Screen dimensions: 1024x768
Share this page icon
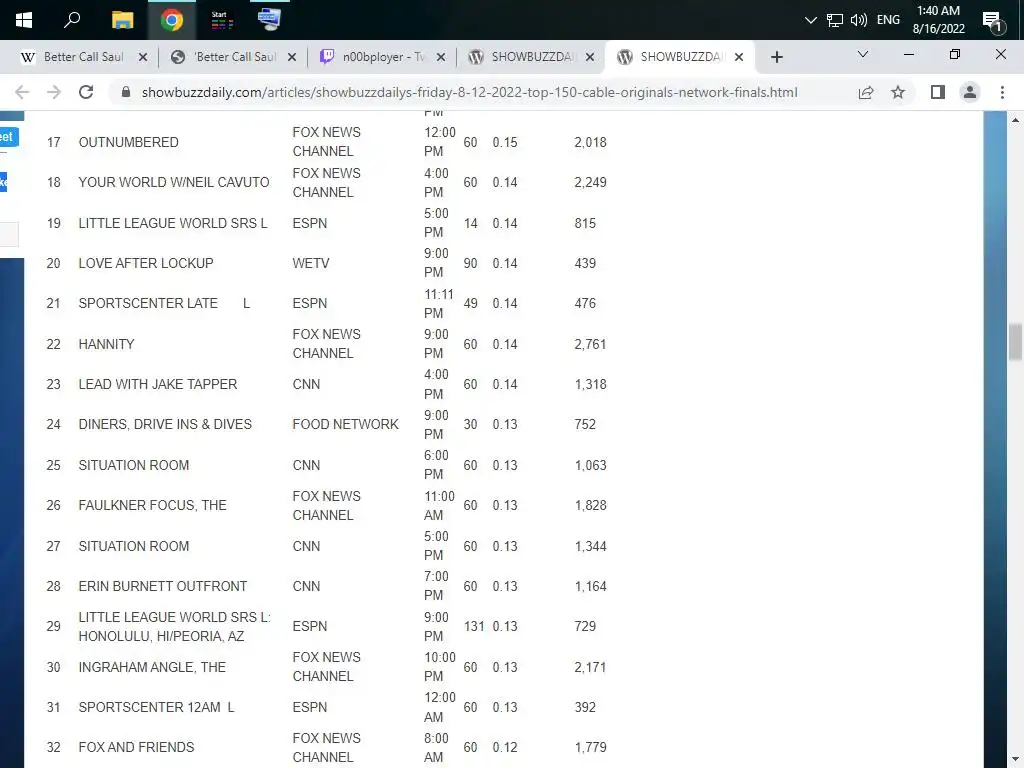[x=866, y=93]
